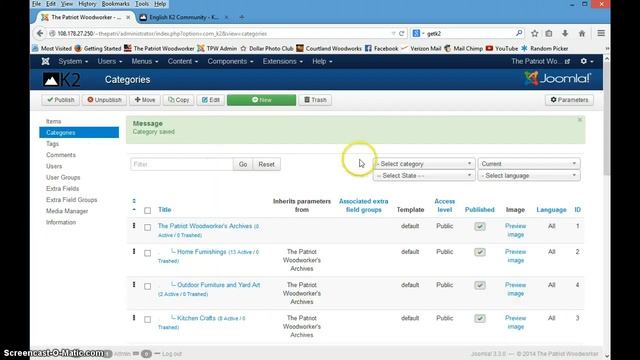The image size is (640, 360).
Task: Open the Firefox hamburger menu
Action: (x=601, y=33)
